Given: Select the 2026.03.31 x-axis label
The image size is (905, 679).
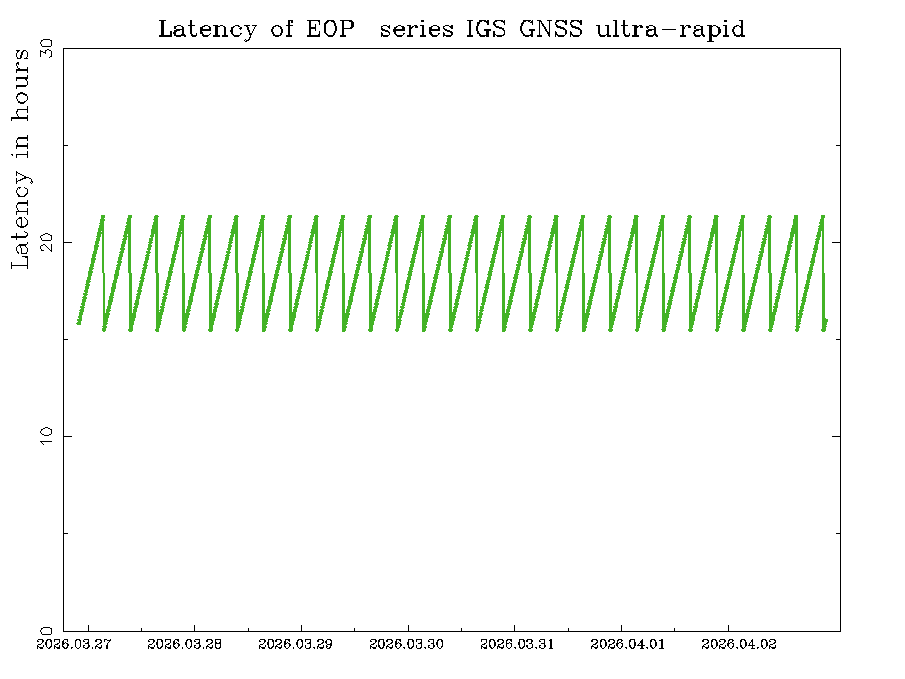Looking at the screenshot, I should pos(517,644).
